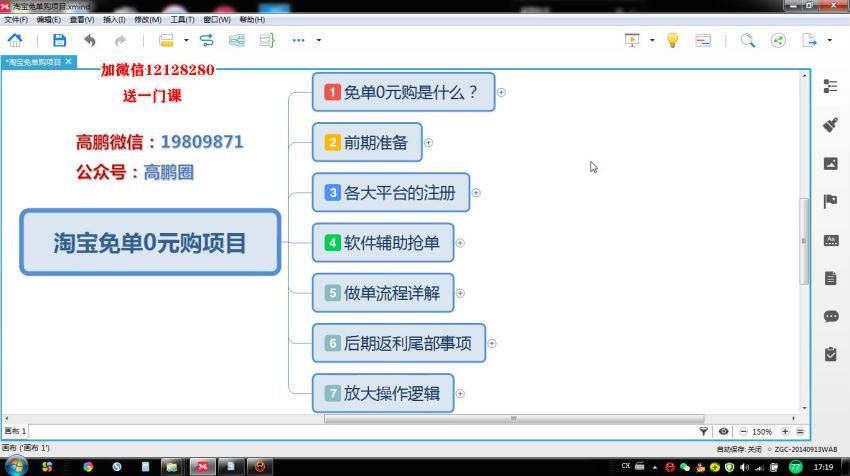Select the central topic 淘宝免单0元购项目
850x476 pixels.
coord(150,242)
